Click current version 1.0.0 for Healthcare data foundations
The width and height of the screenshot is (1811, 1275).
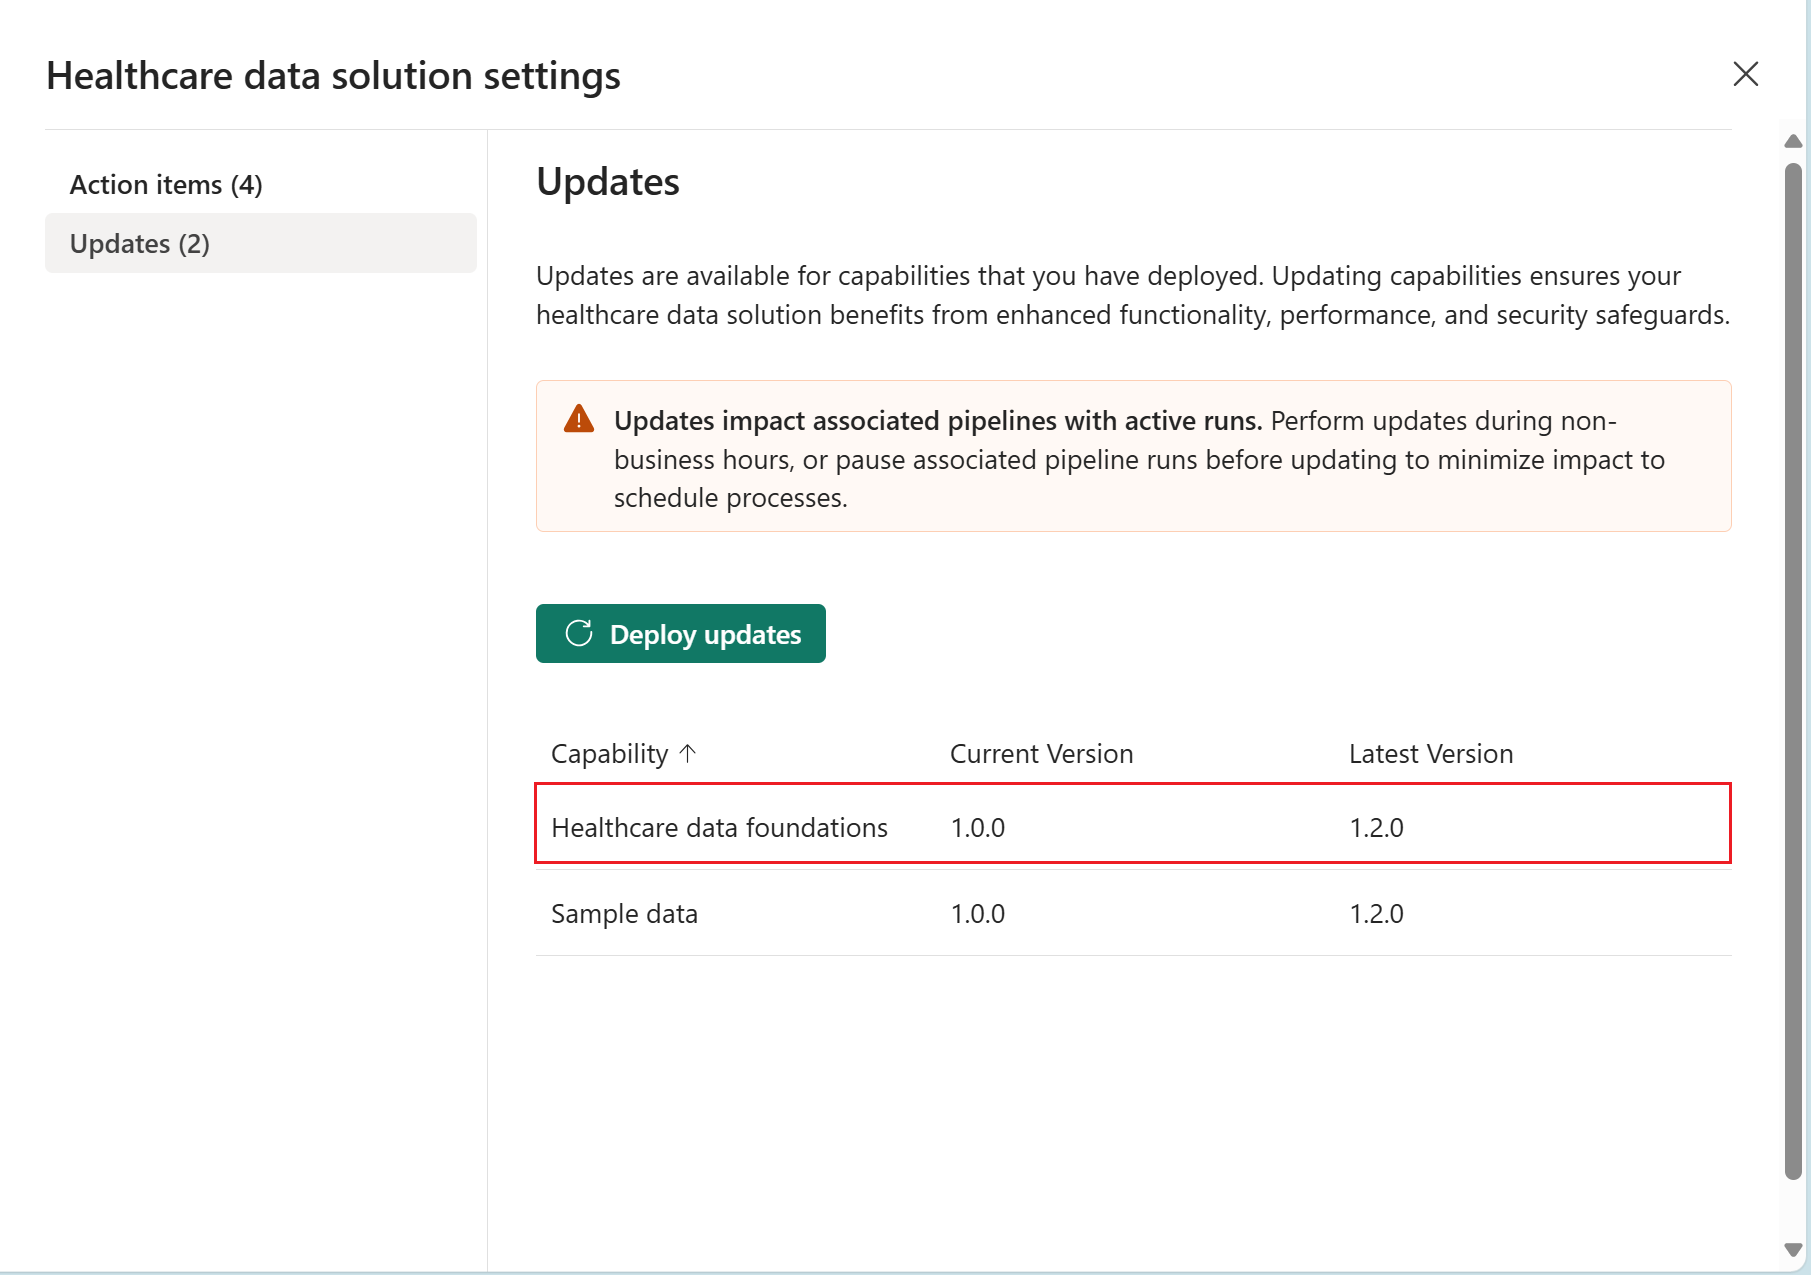pos(977,828)
